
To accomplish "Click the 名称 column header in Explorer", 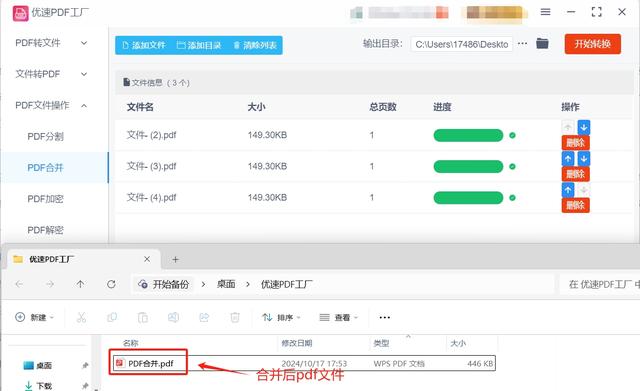I will 131,343.
